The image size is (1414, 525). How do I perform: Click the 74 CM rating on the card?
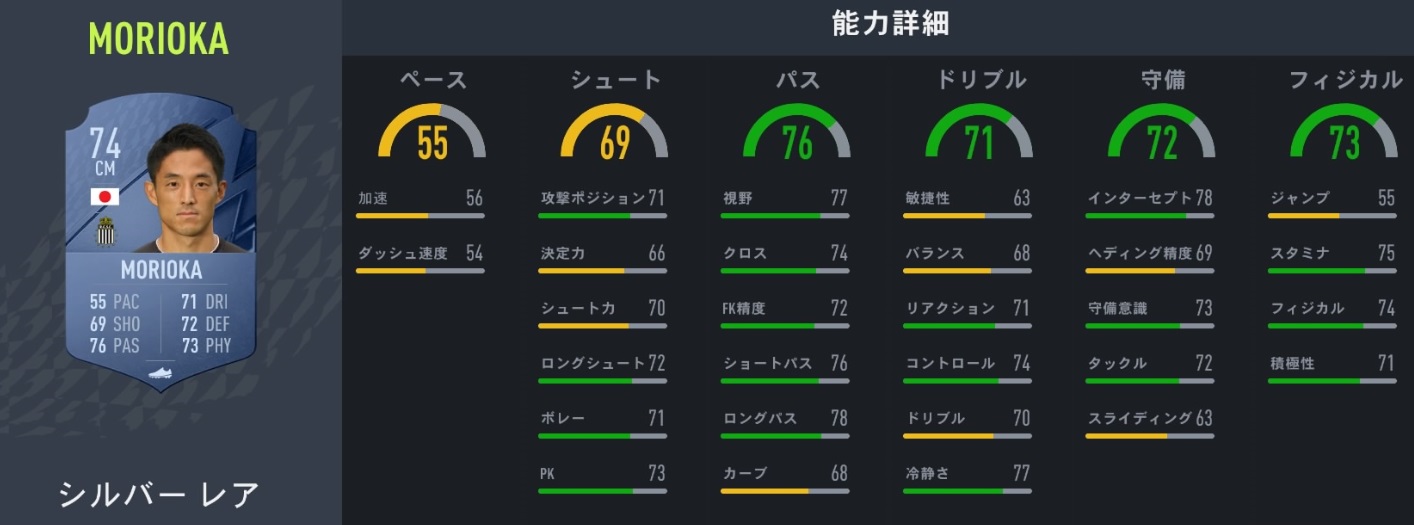click(105, 152)
